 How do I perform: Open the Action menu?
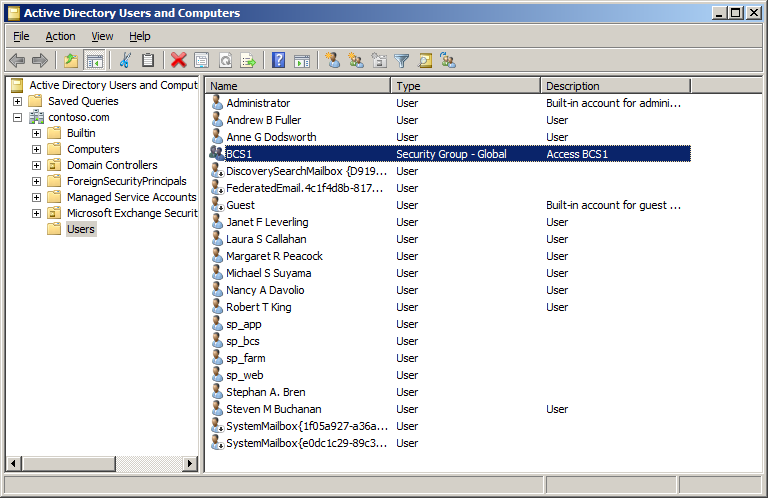[60, 36]
